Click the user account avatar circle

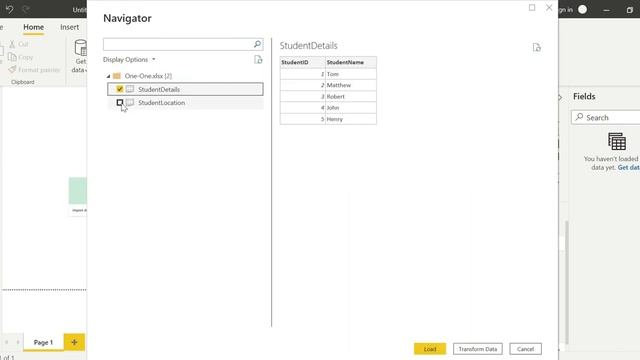(582, 9)
